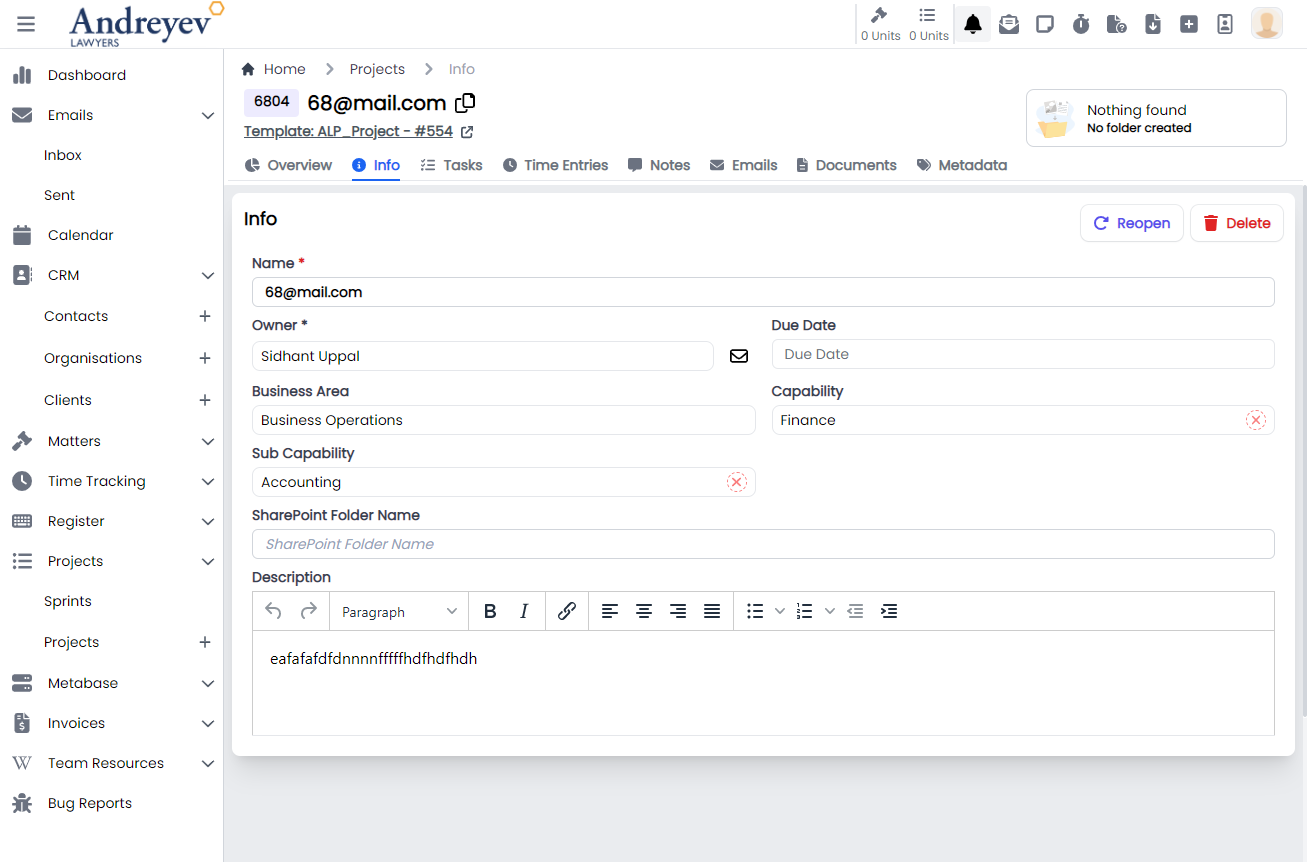The height and width of the screenshot is (862, 1307).
Task: Clear the Finance capability selection
Action: click(1255, 420)
